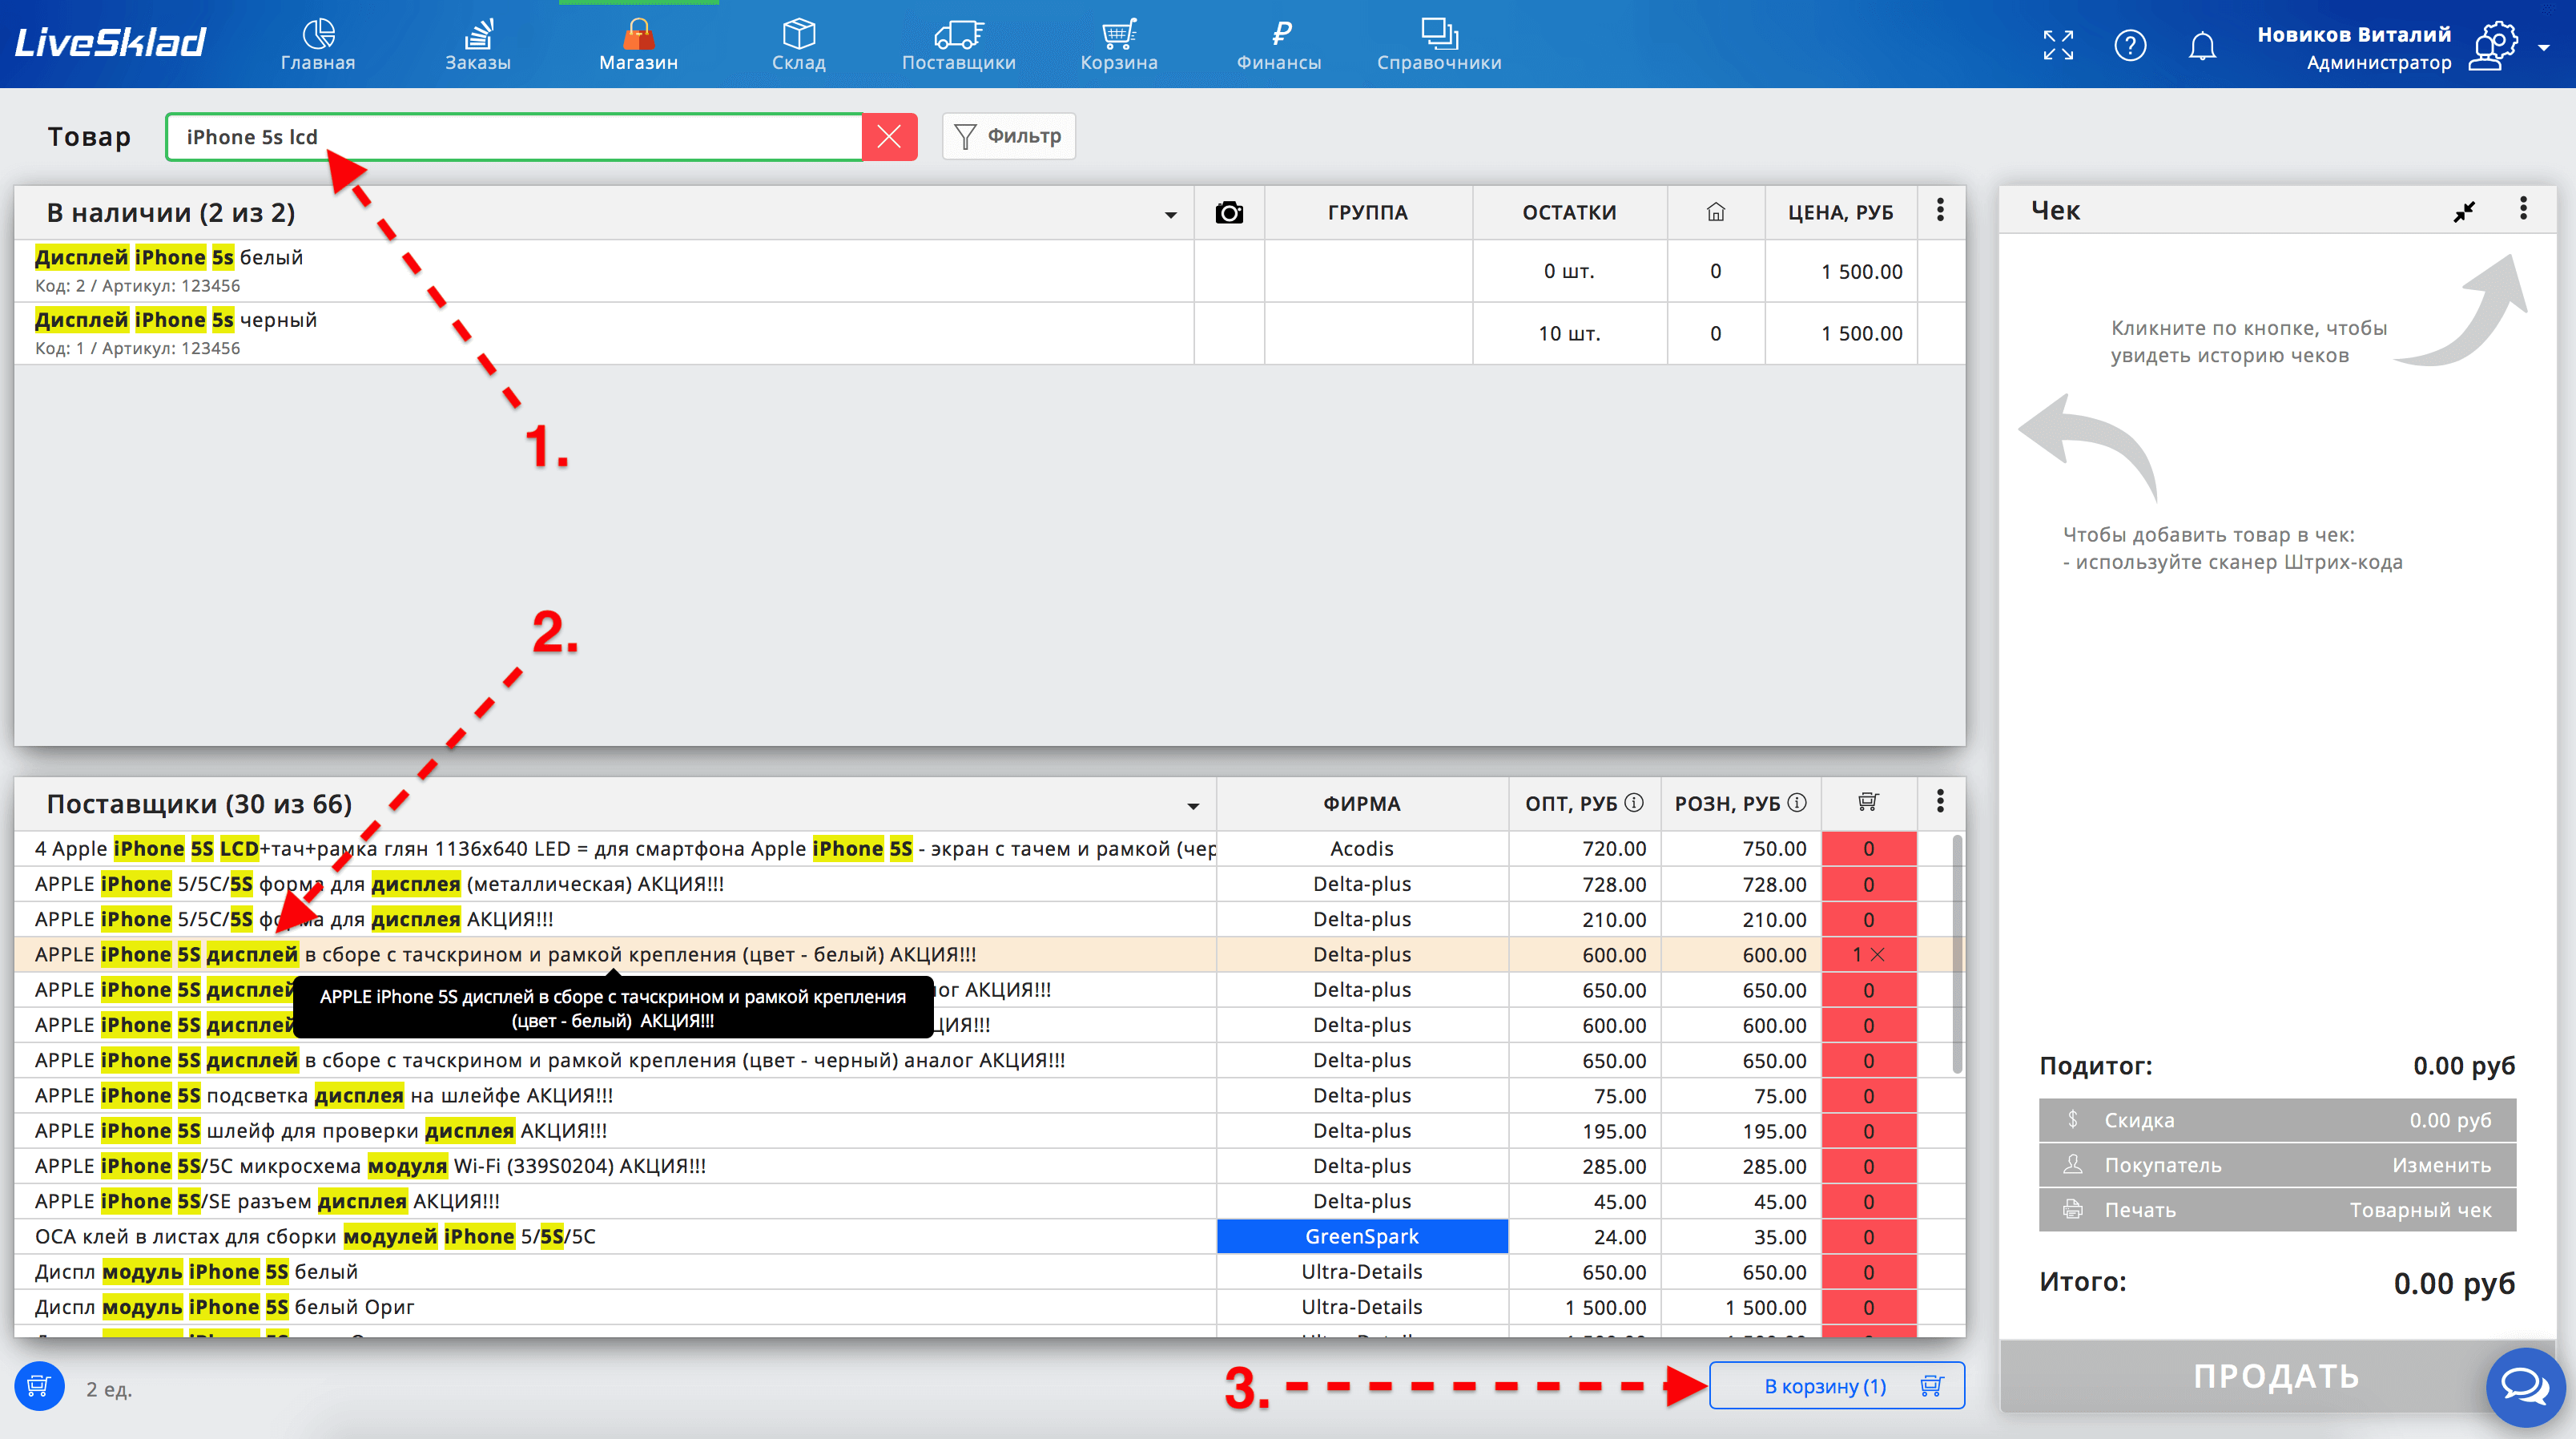The width and height of the screenshot is (2576, 1439).
Task: Click the product search input field
Action: [514, 137]
